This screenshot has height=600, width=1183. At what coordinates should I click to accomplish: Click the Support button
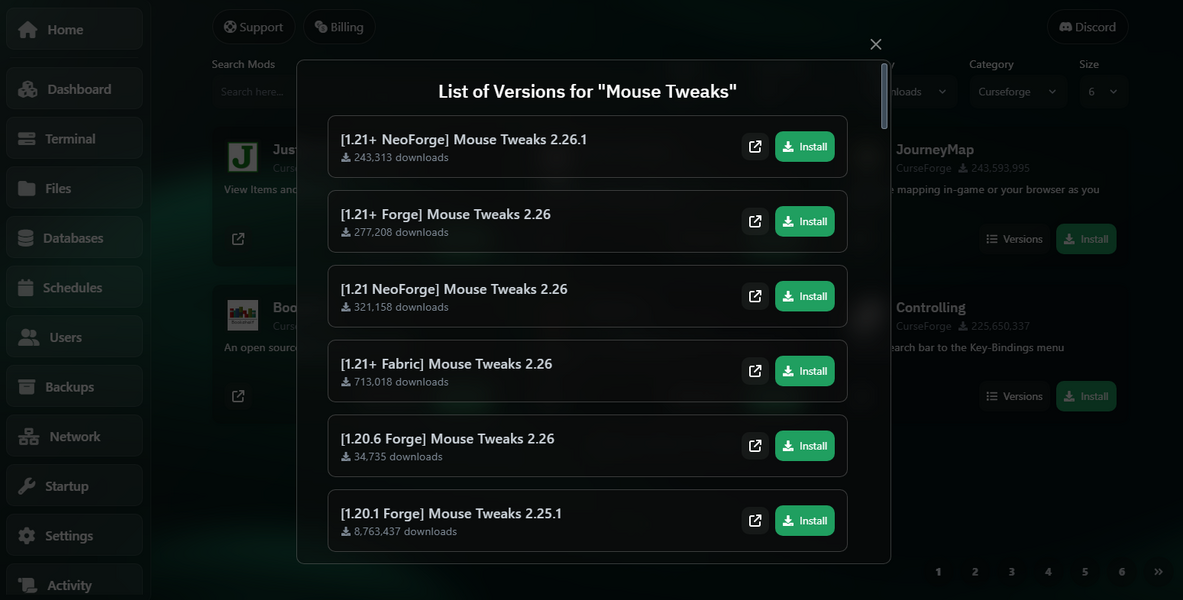(x=253, y=27)
